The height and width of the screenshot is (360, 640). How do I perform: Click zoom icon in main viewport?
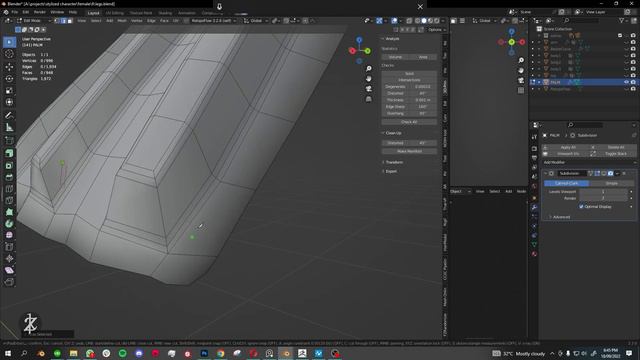point(369,69)
